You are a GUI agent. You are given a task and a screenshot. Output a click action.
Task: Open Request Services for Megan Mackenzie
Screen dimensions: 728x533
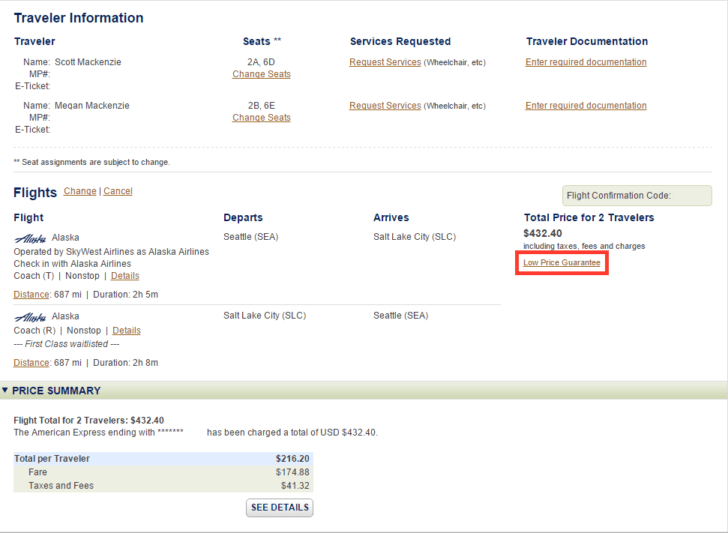[385, 106]
